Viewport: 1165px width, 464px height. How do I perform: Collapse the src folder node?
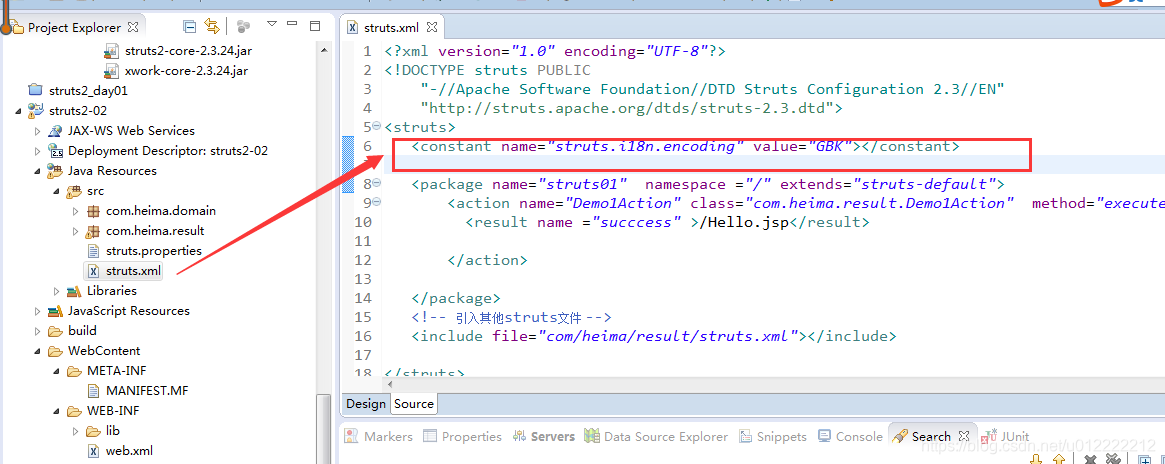pyautogui.click(x=56, y=191)
